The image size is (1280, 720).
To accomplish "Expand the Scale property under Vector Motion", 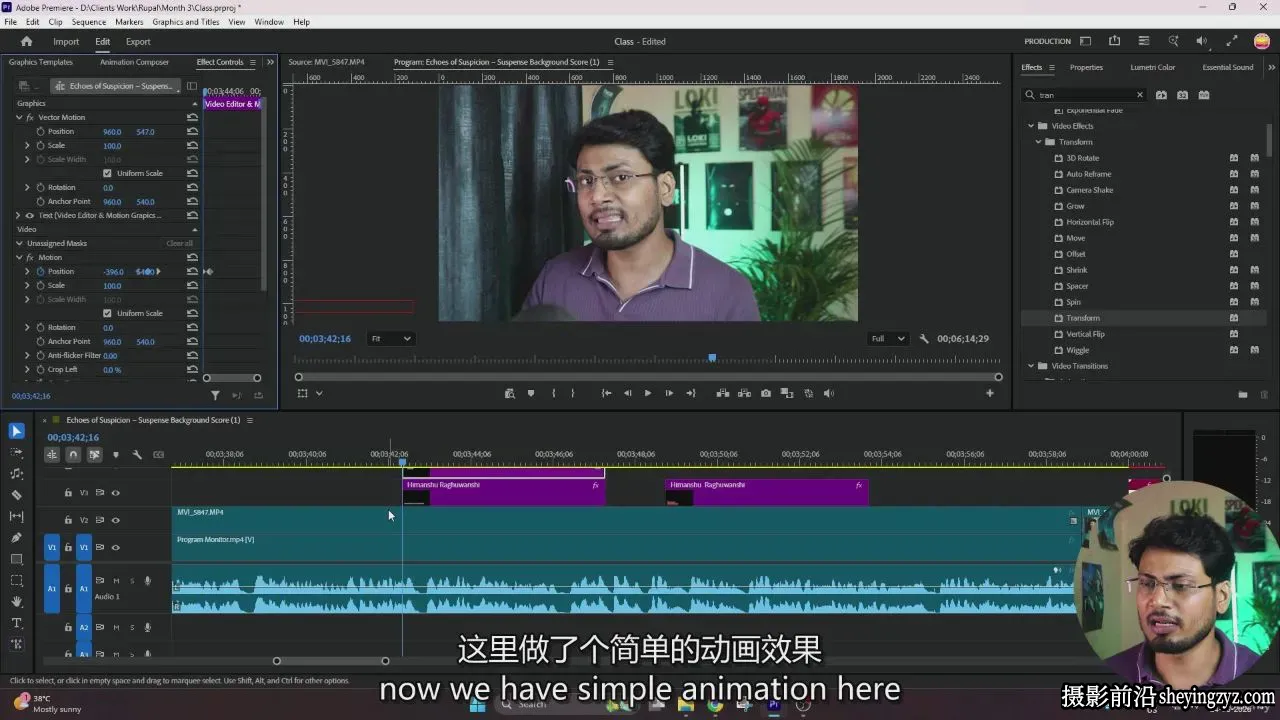I will click(x=27, y=146).
